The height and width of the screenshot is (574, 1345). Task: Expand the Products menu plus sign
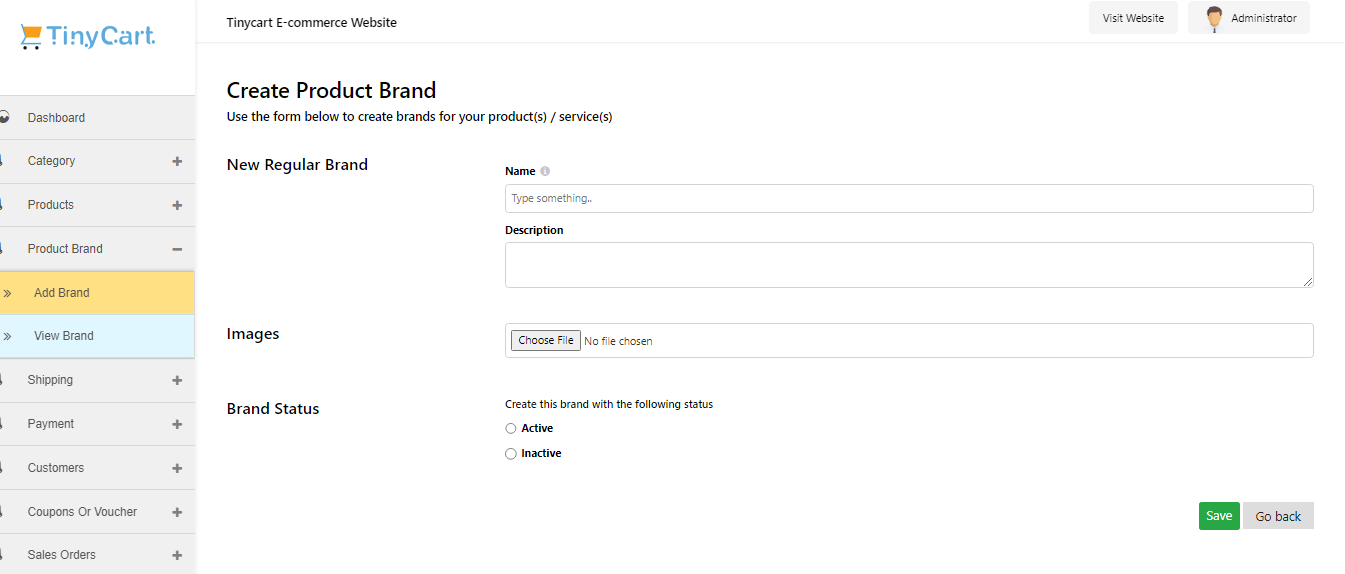(x=177, y=205)
